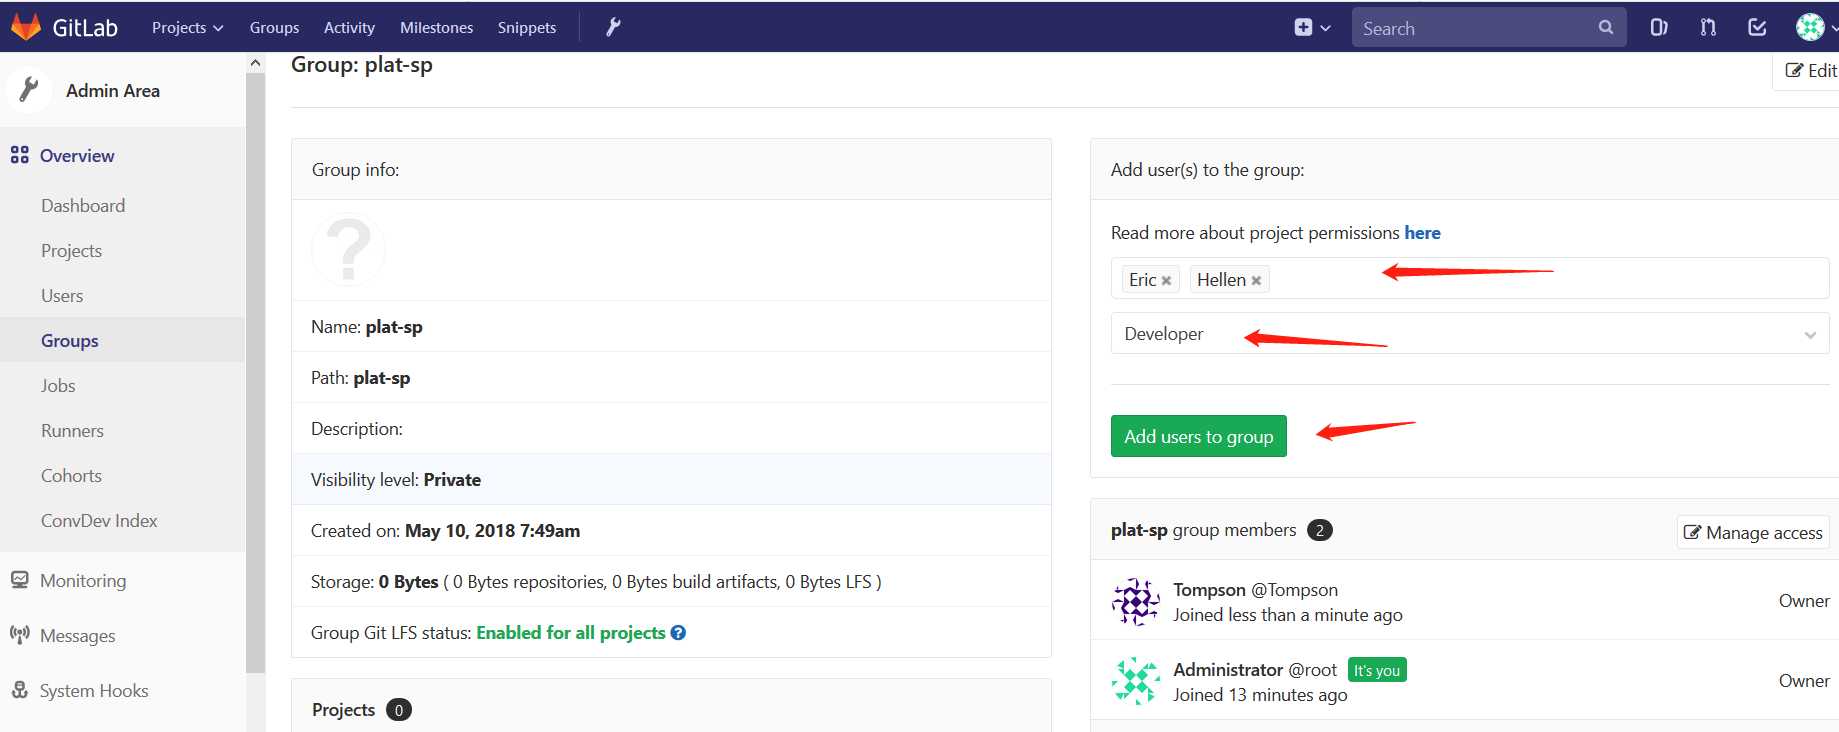Click the Admin Area sidebar title
The image size is (1839, 732).
(113, 90)
